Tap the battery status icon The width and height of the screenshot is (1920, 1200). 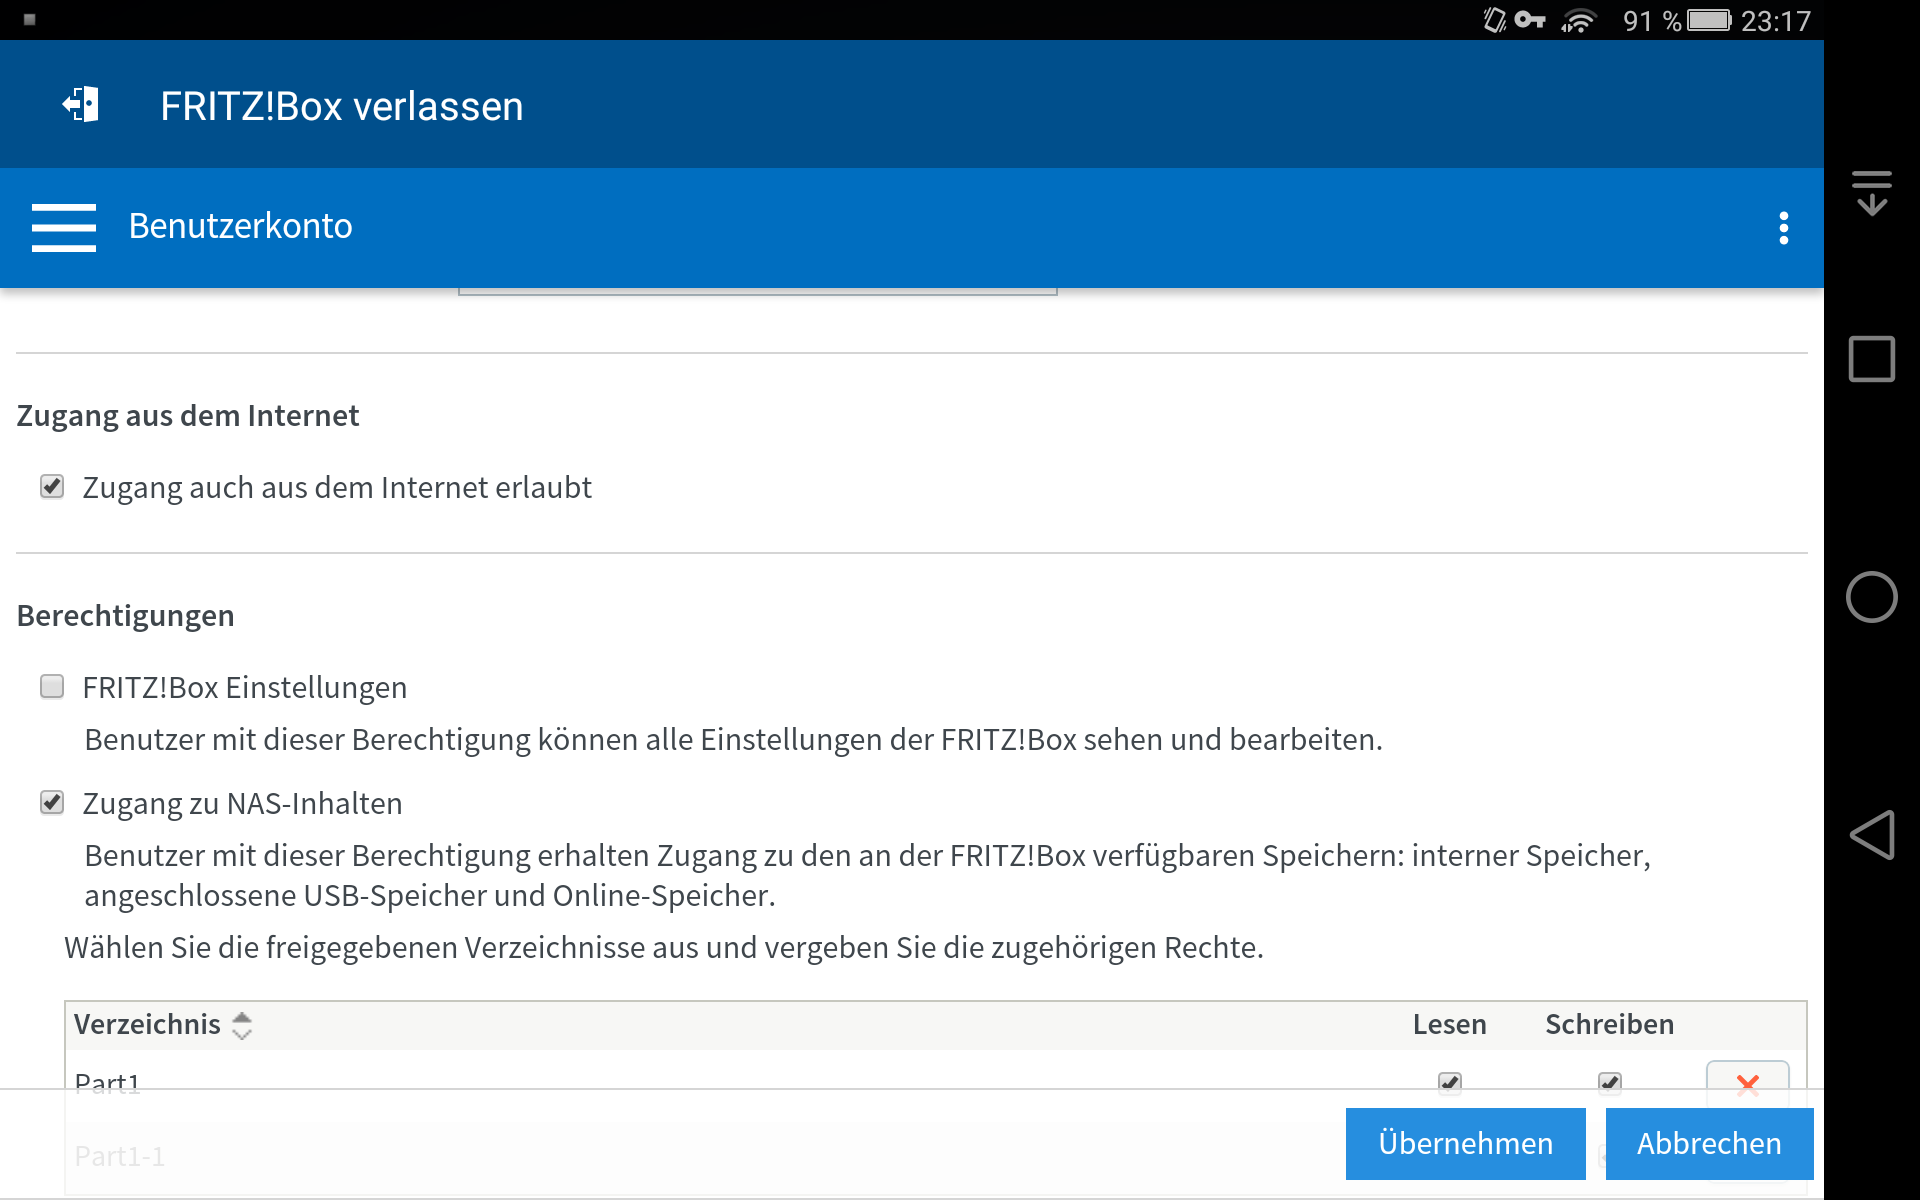(1709, 20)
